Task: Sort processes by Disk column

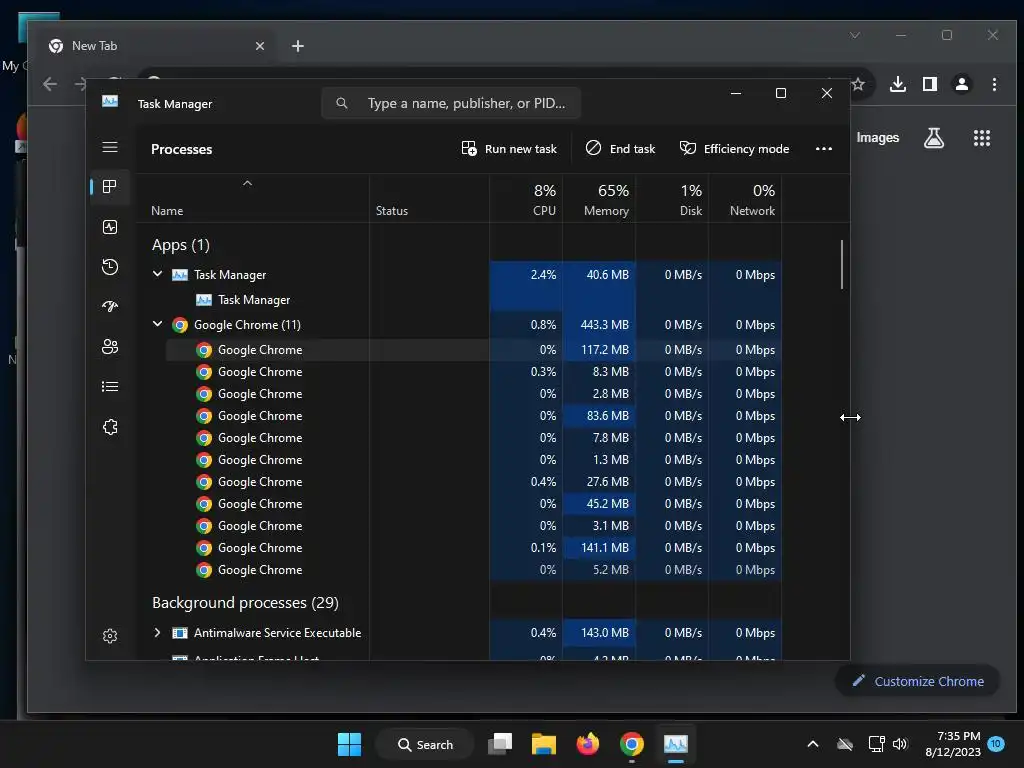Action: click(672, 198)
